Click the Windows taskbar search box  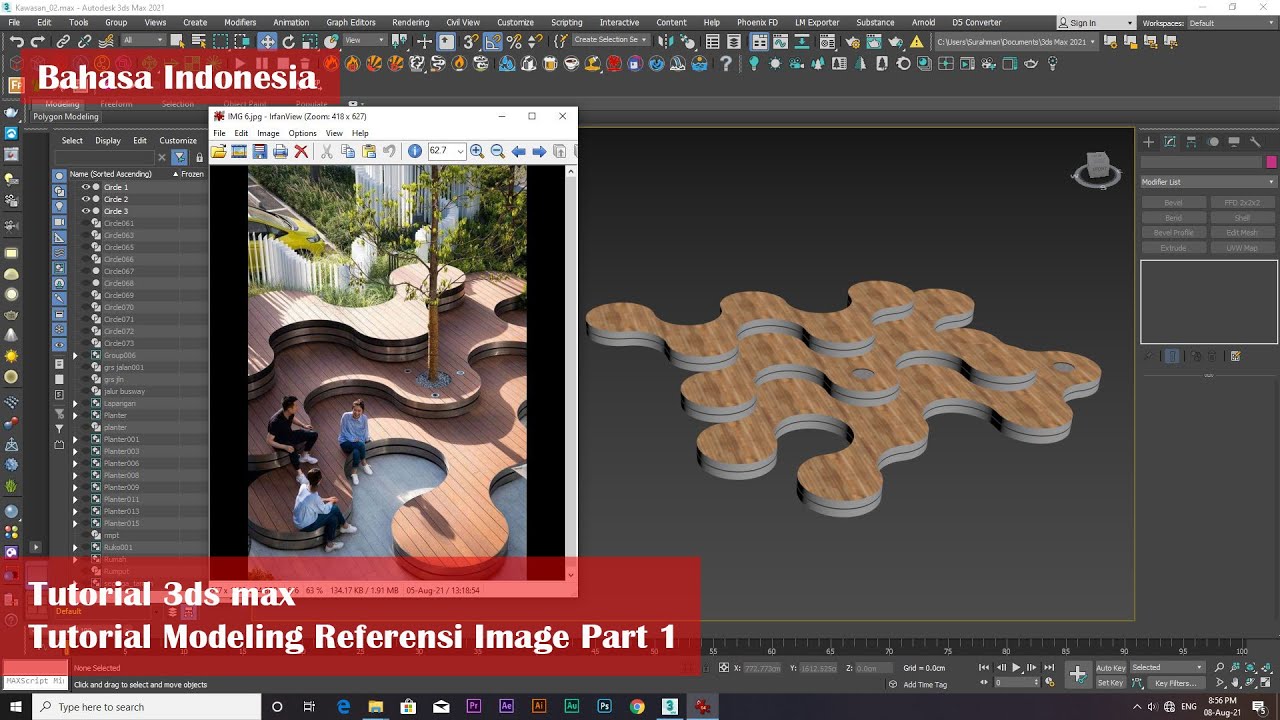click(x=147, y=707)
